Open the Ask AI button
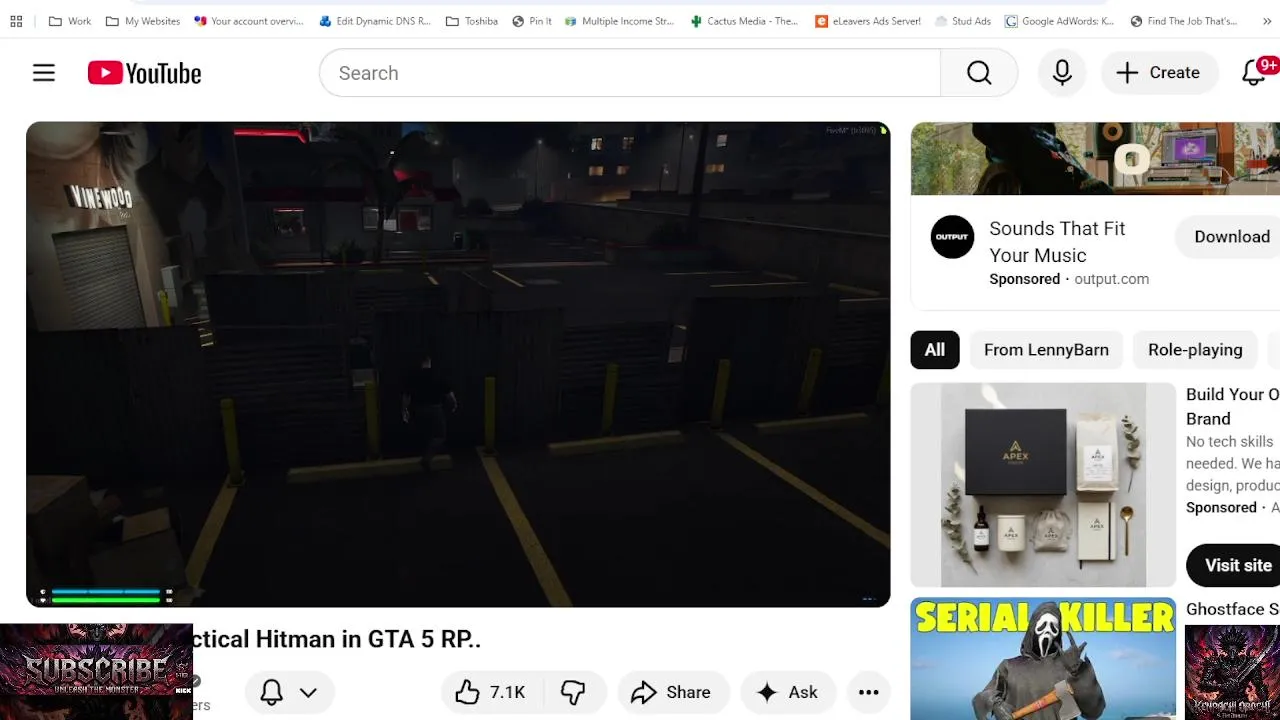Screen dimensions: 1280x720 click(787, 692)
